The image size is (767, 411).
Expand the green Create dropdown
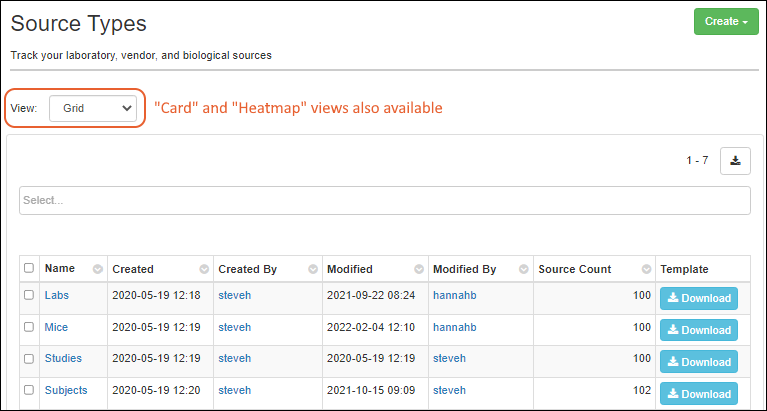click(726, 21)
